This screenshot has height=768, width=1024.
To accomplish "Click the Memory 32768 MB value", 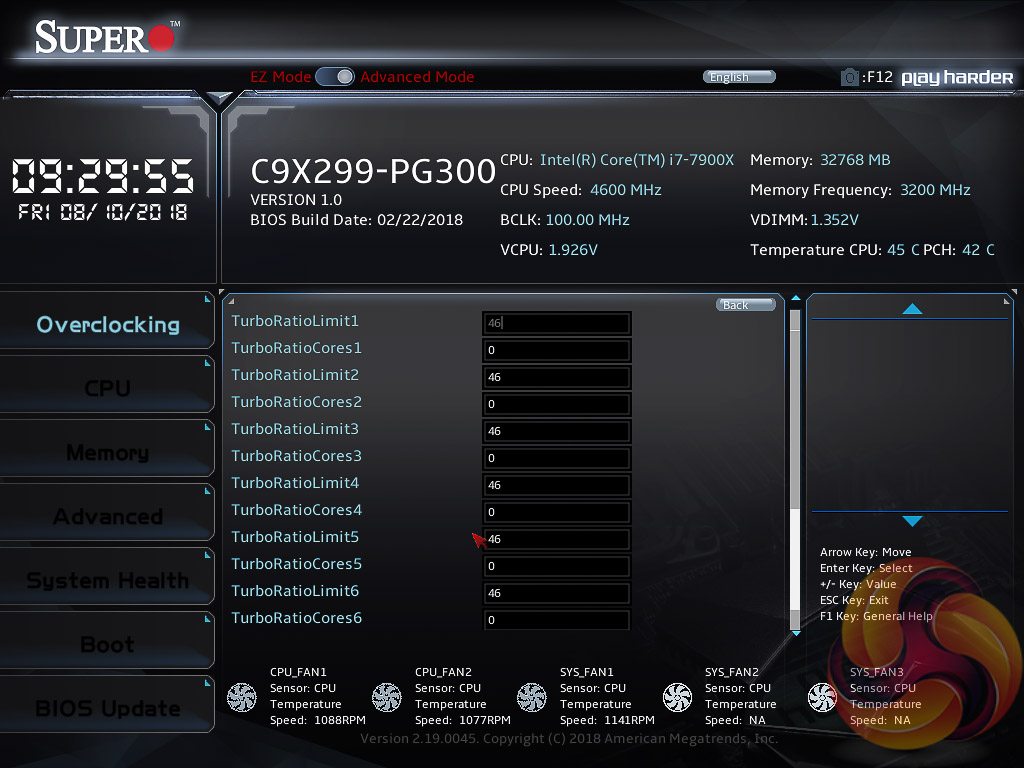I will coord(855,160).
